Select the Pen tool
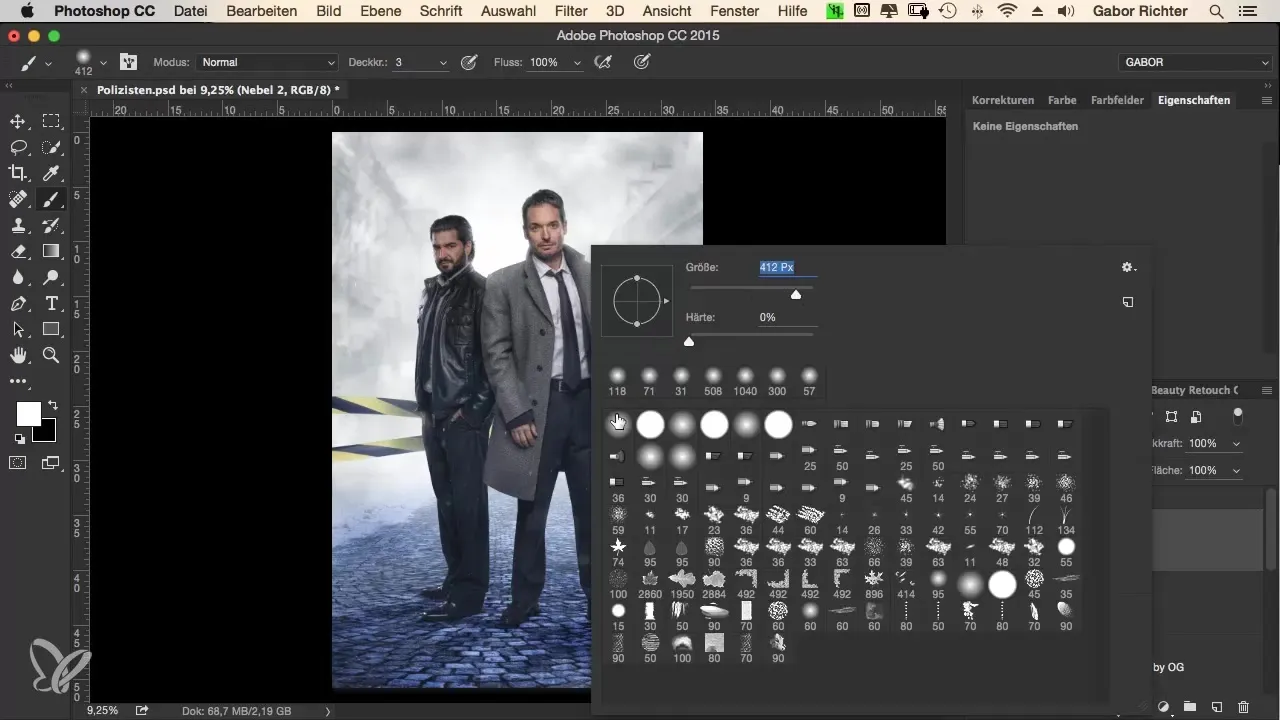The height and width of the screenshot is (720, 1280). (x=18, y=304)
